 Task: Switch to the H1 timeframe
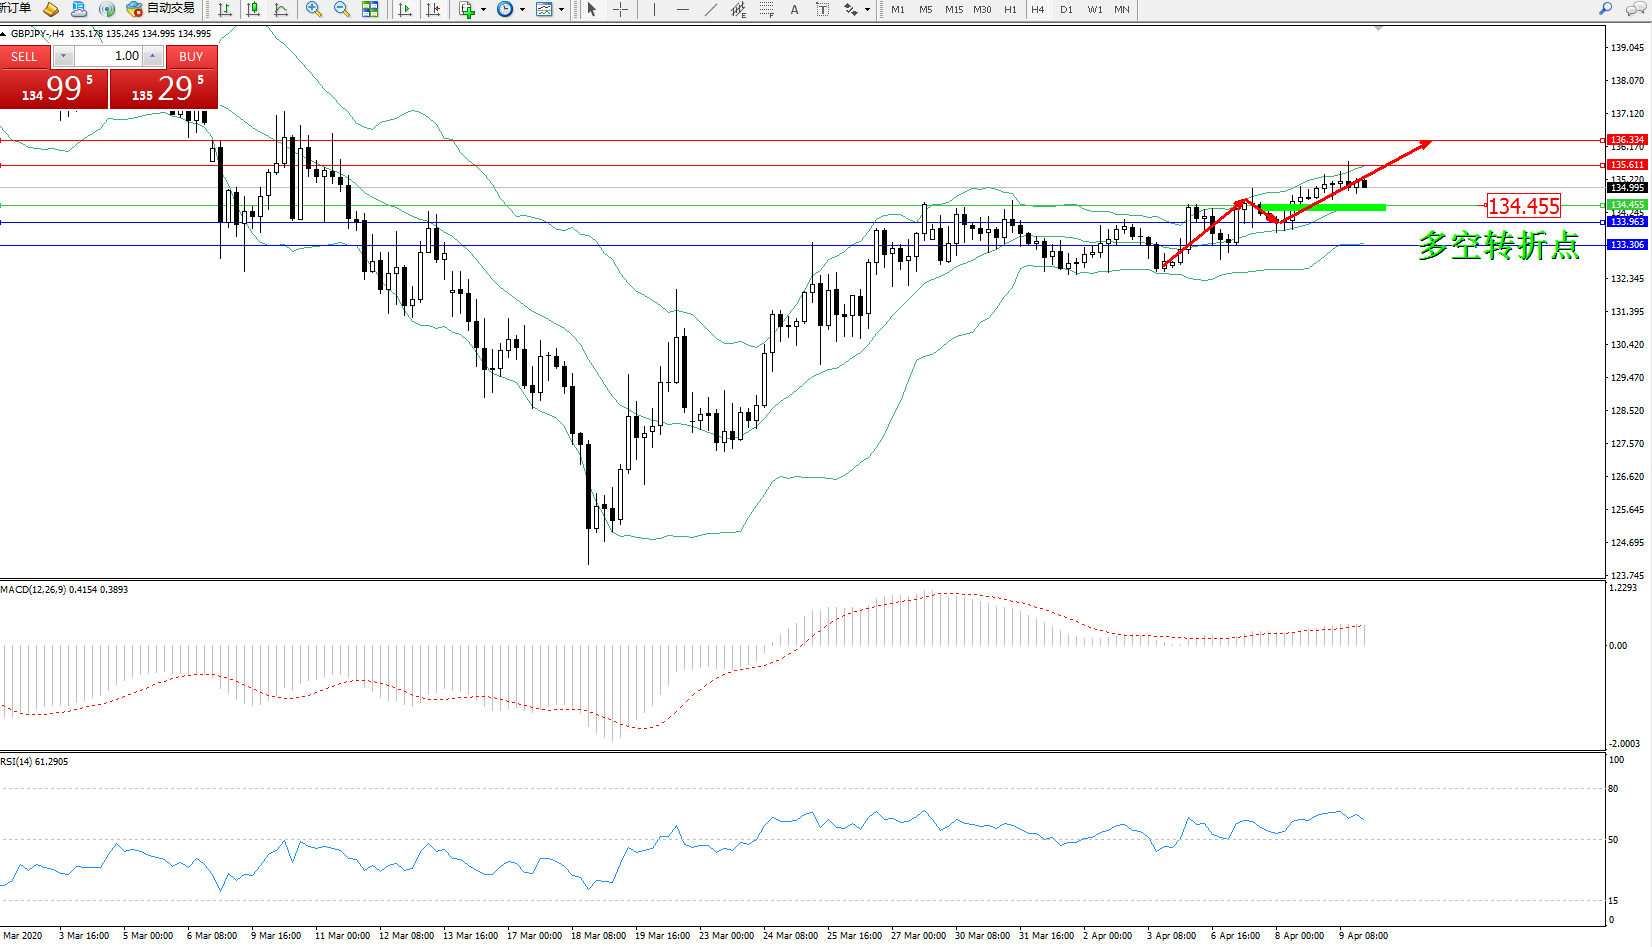click(x=1010, y=9)
